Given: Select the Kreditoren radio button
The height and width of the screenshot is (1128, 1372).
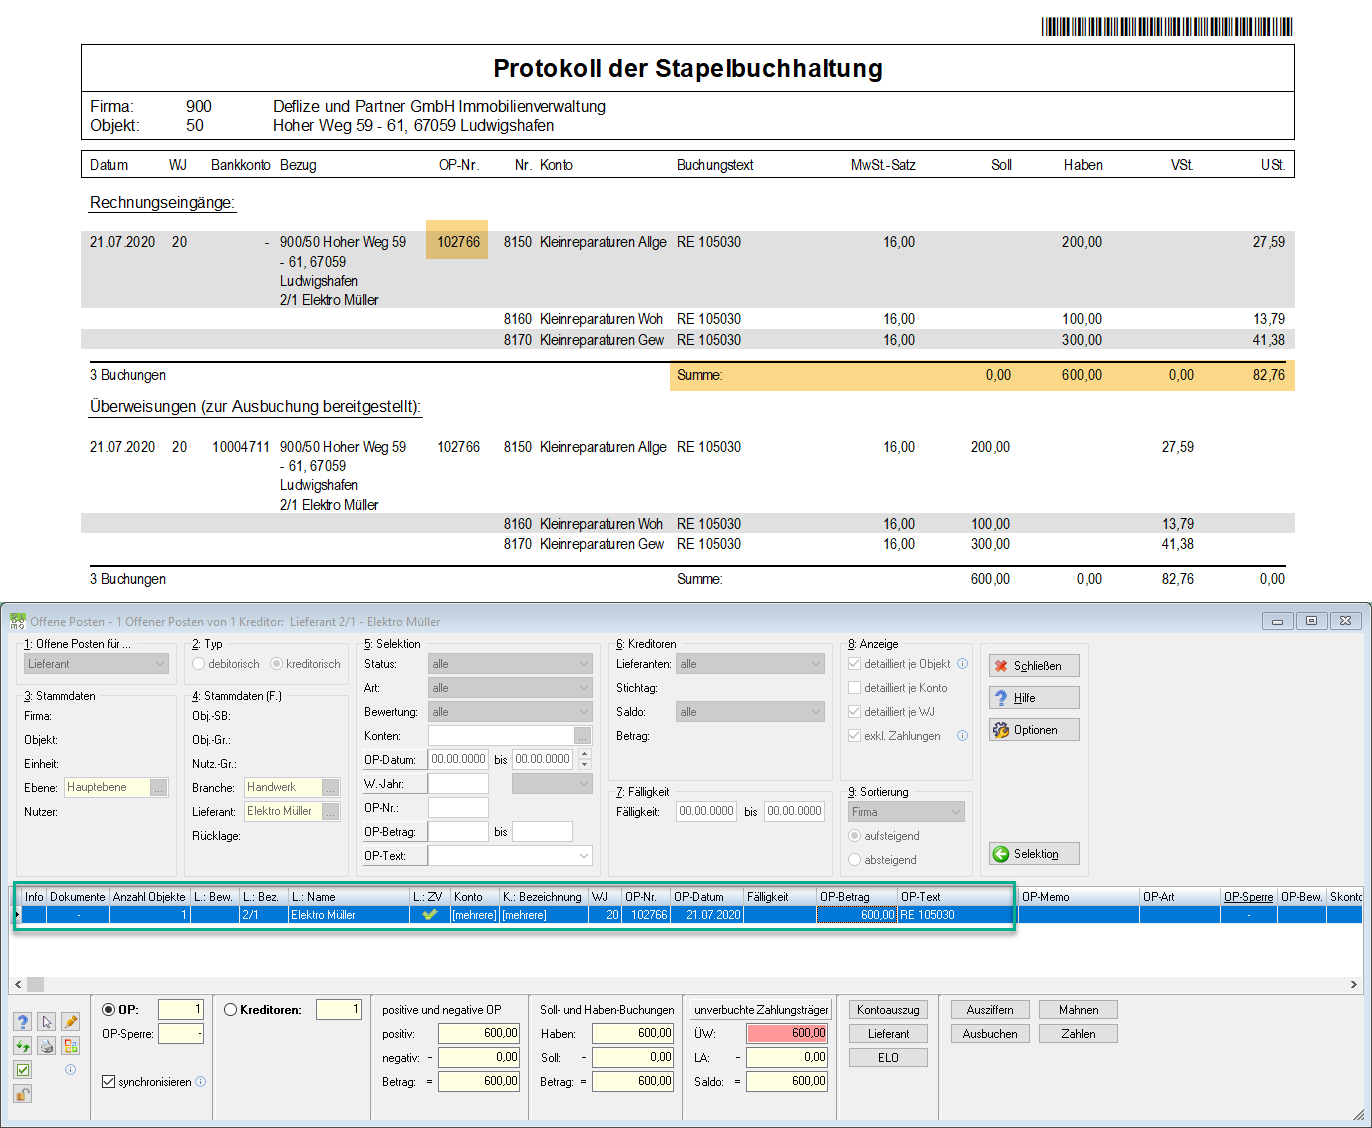Looking at the screenshot, I should pos(231,1010).
